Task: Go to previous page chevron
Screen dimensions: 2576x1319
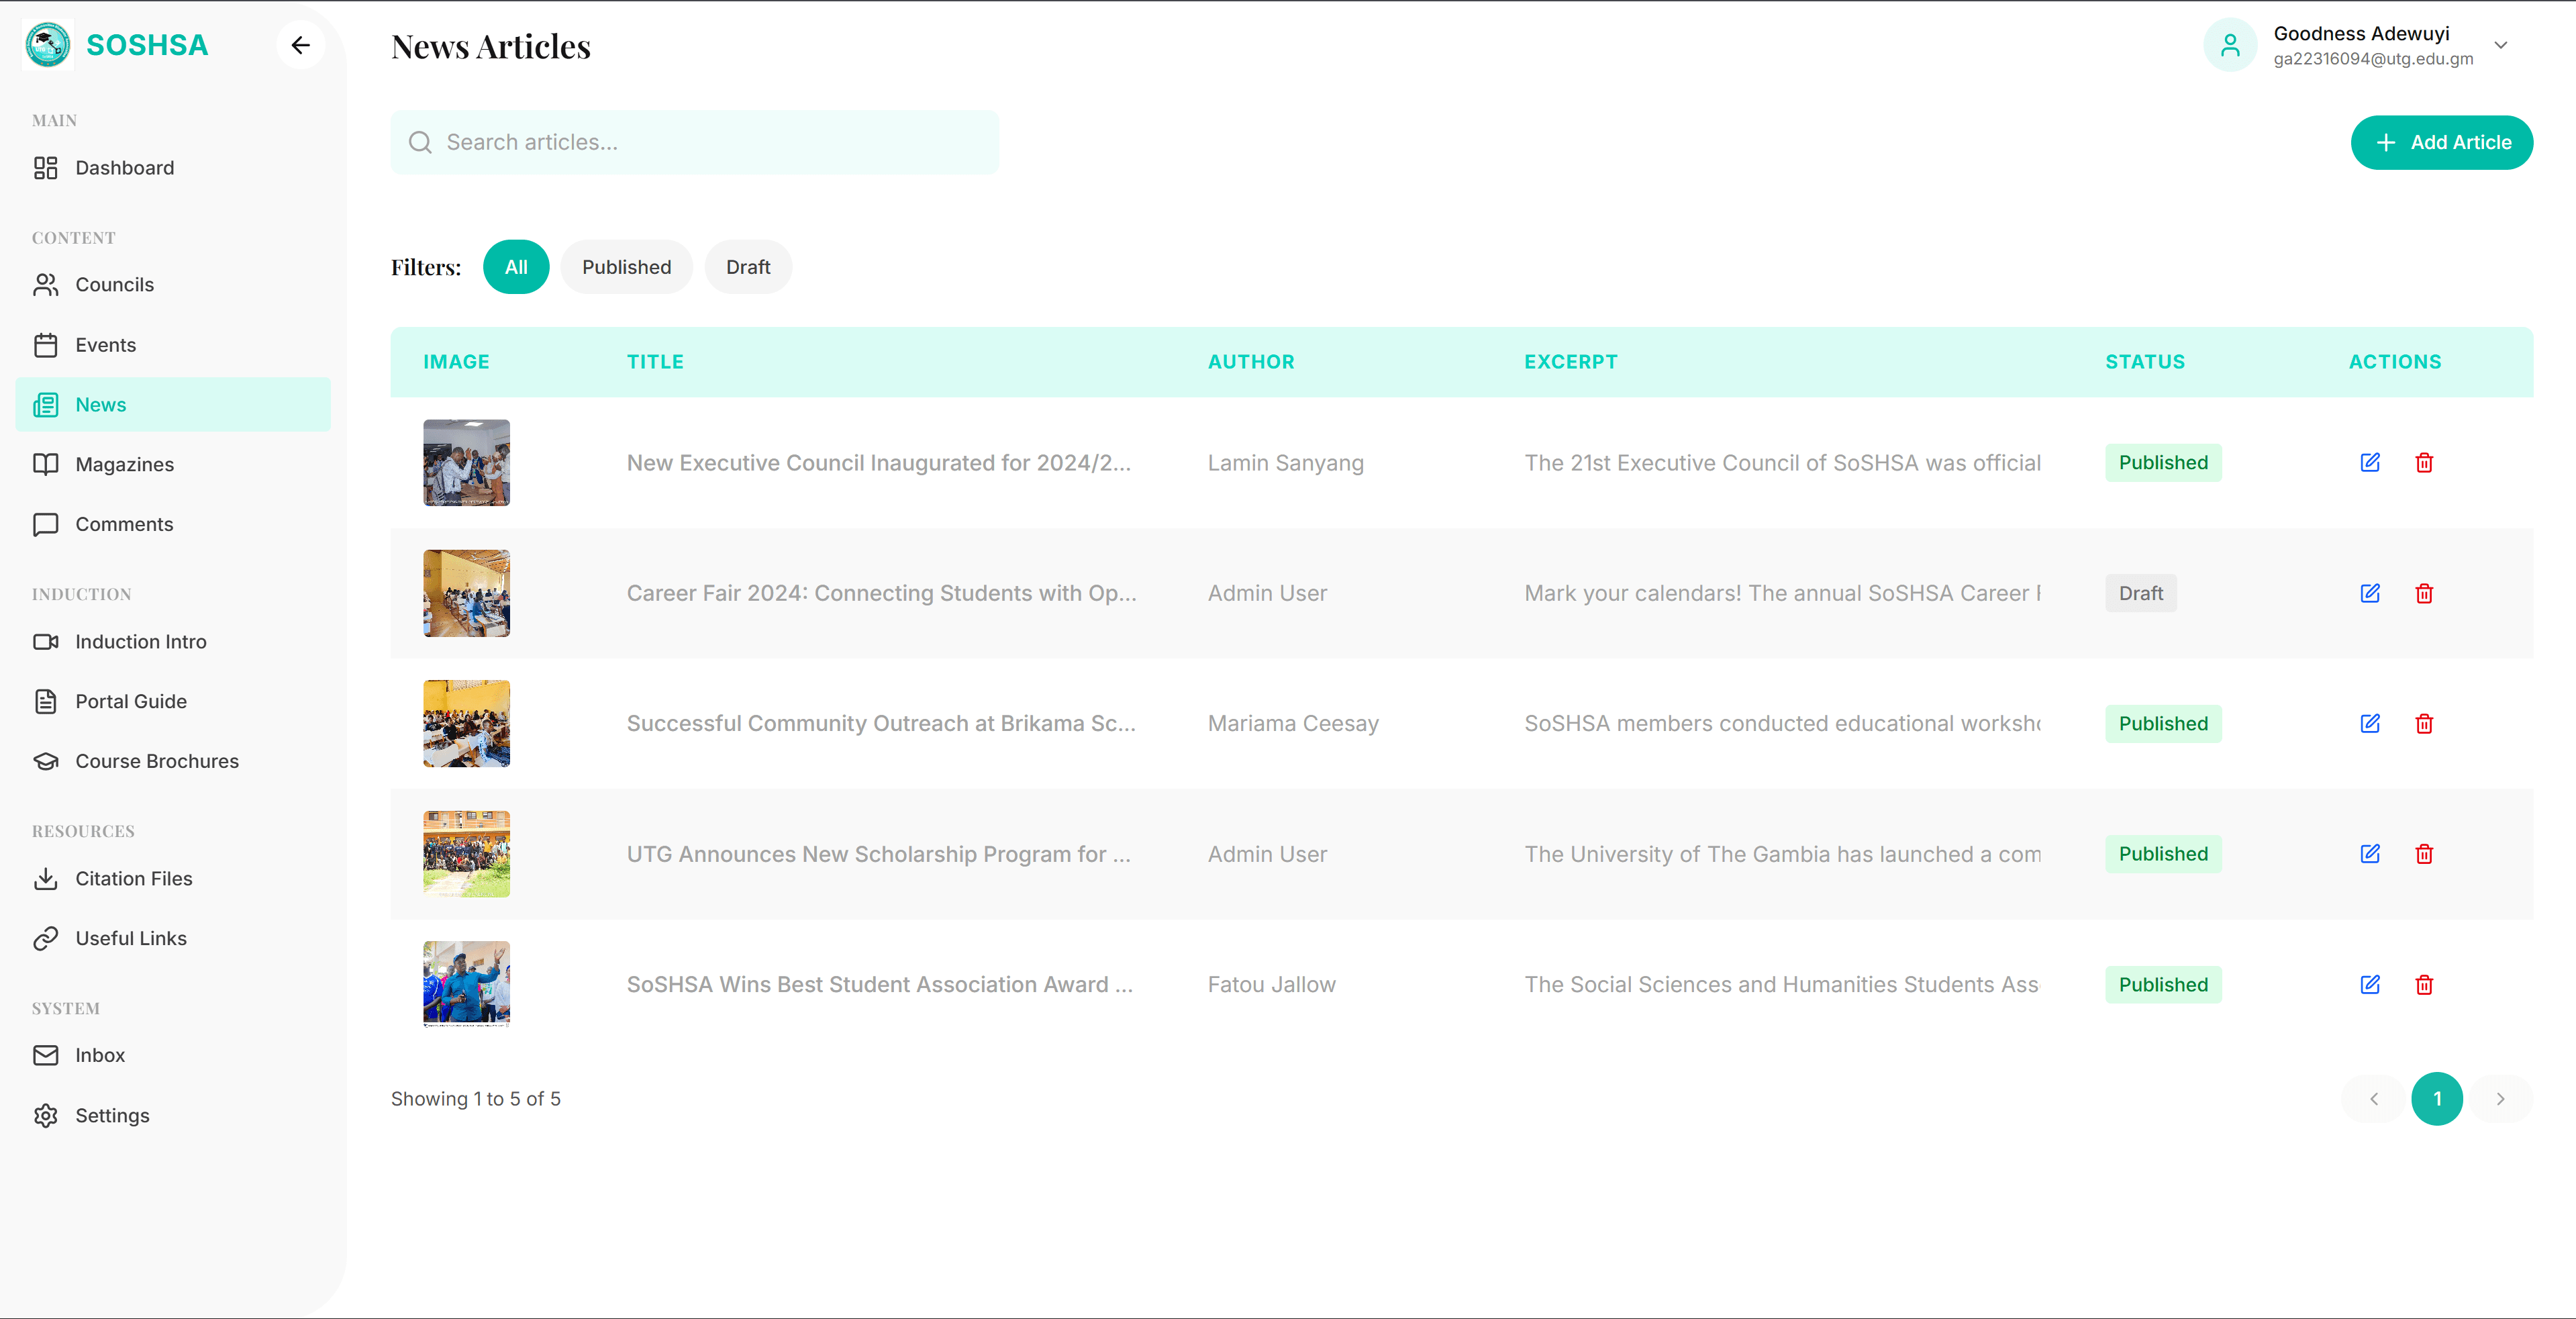Action: pyautogui.click(x=2373, y=1099)
